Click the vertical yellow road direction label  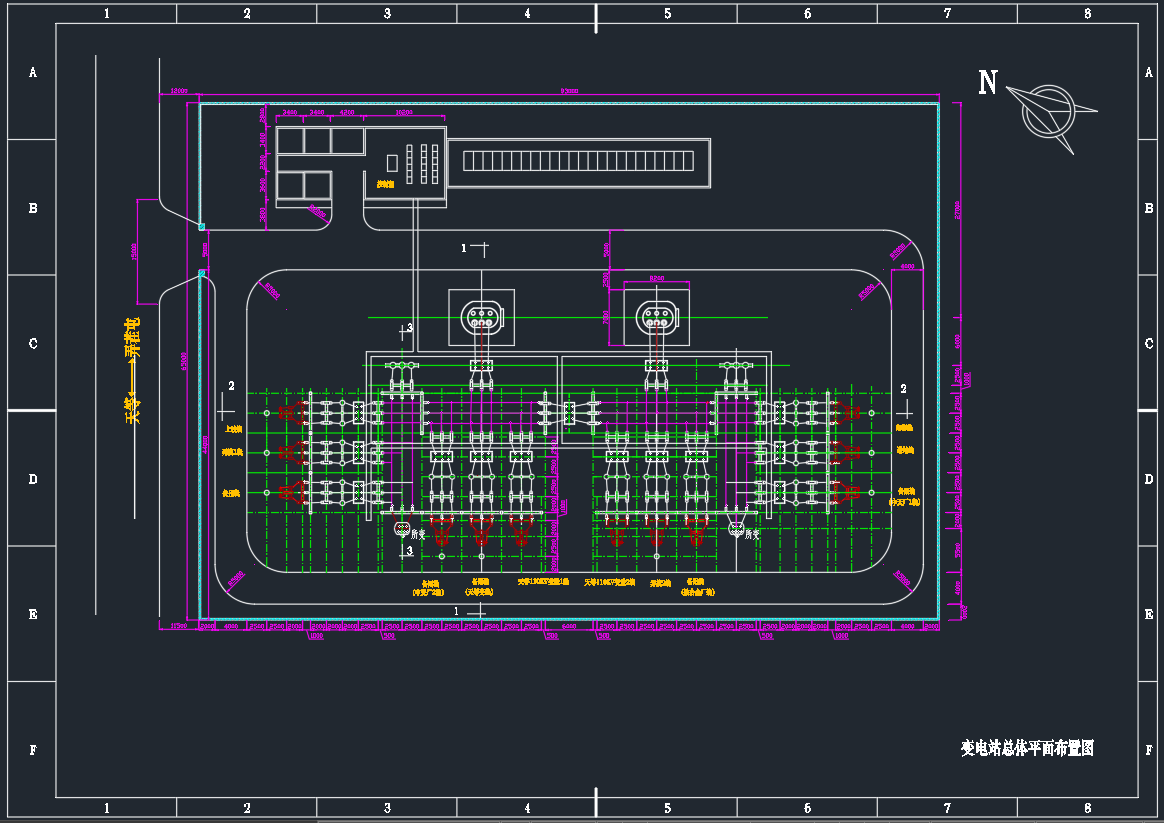coord(132,371)
